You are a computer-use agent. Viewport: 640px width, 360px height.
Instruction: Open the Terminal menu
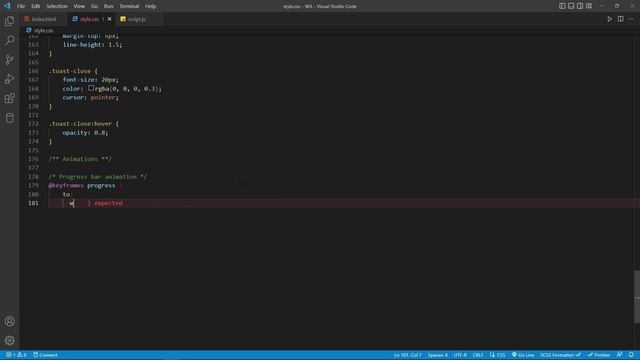(x=129, y=6)
